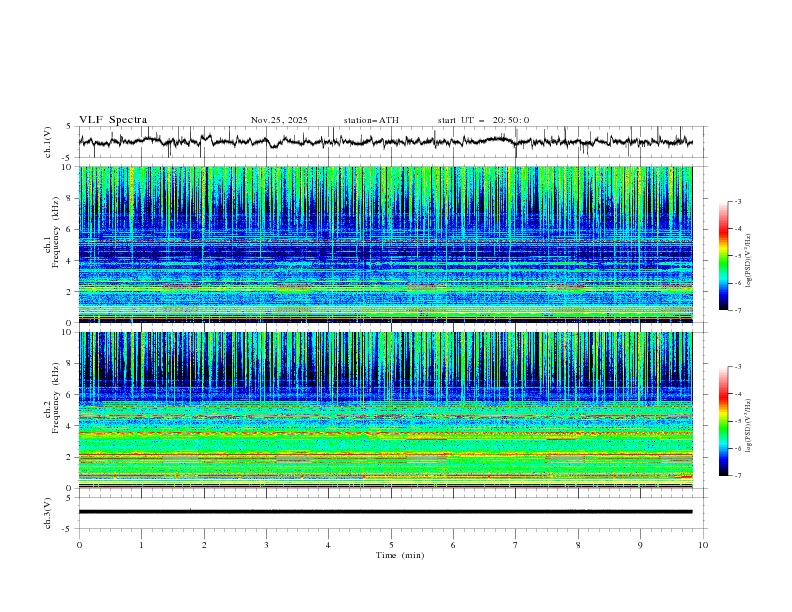Click the "ch.1(V)" axis label
This screenshot has height=612, width=792.
(x=48, y=142)
